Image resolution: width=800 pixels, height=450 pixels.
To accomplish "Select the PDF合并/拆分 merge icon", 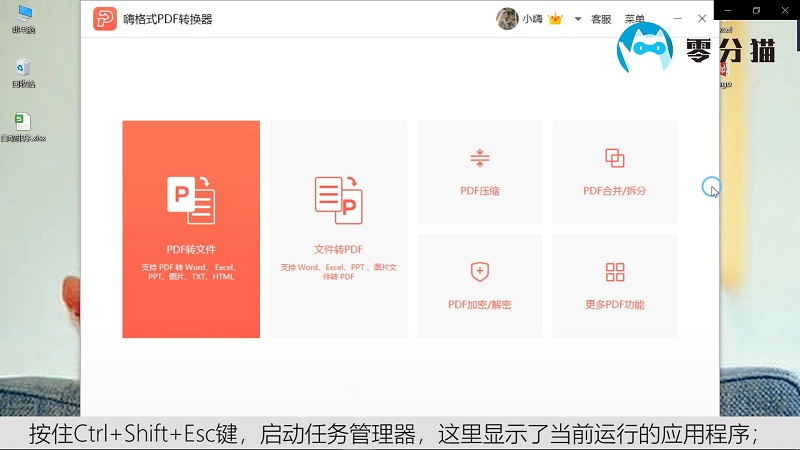I will 615,158.
